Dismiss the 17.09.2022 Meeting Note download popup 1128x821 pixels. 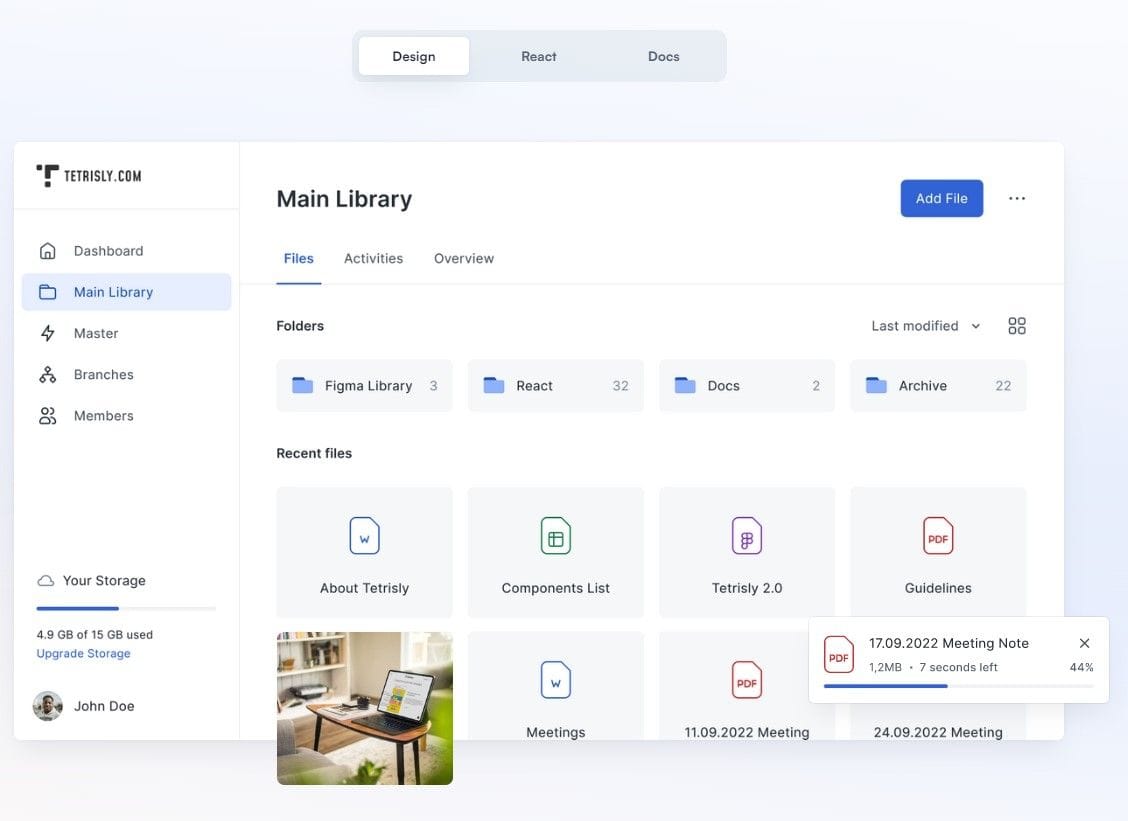point(1084,643)
